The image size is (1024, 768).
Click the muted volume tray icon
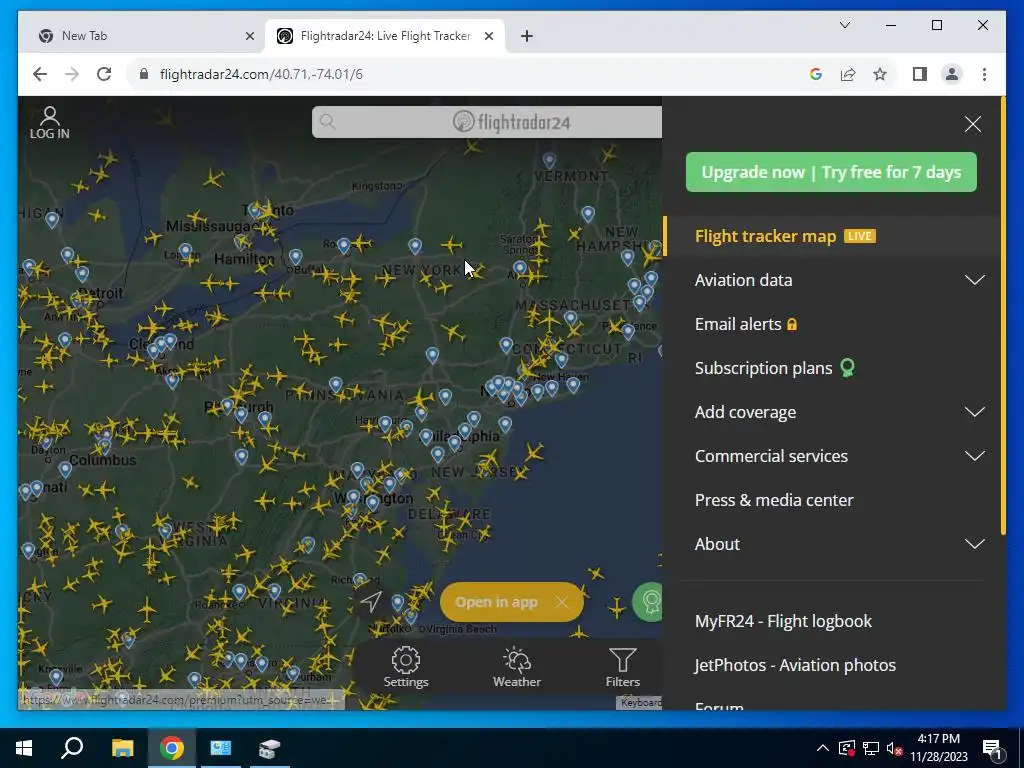[x=895, y=748]
